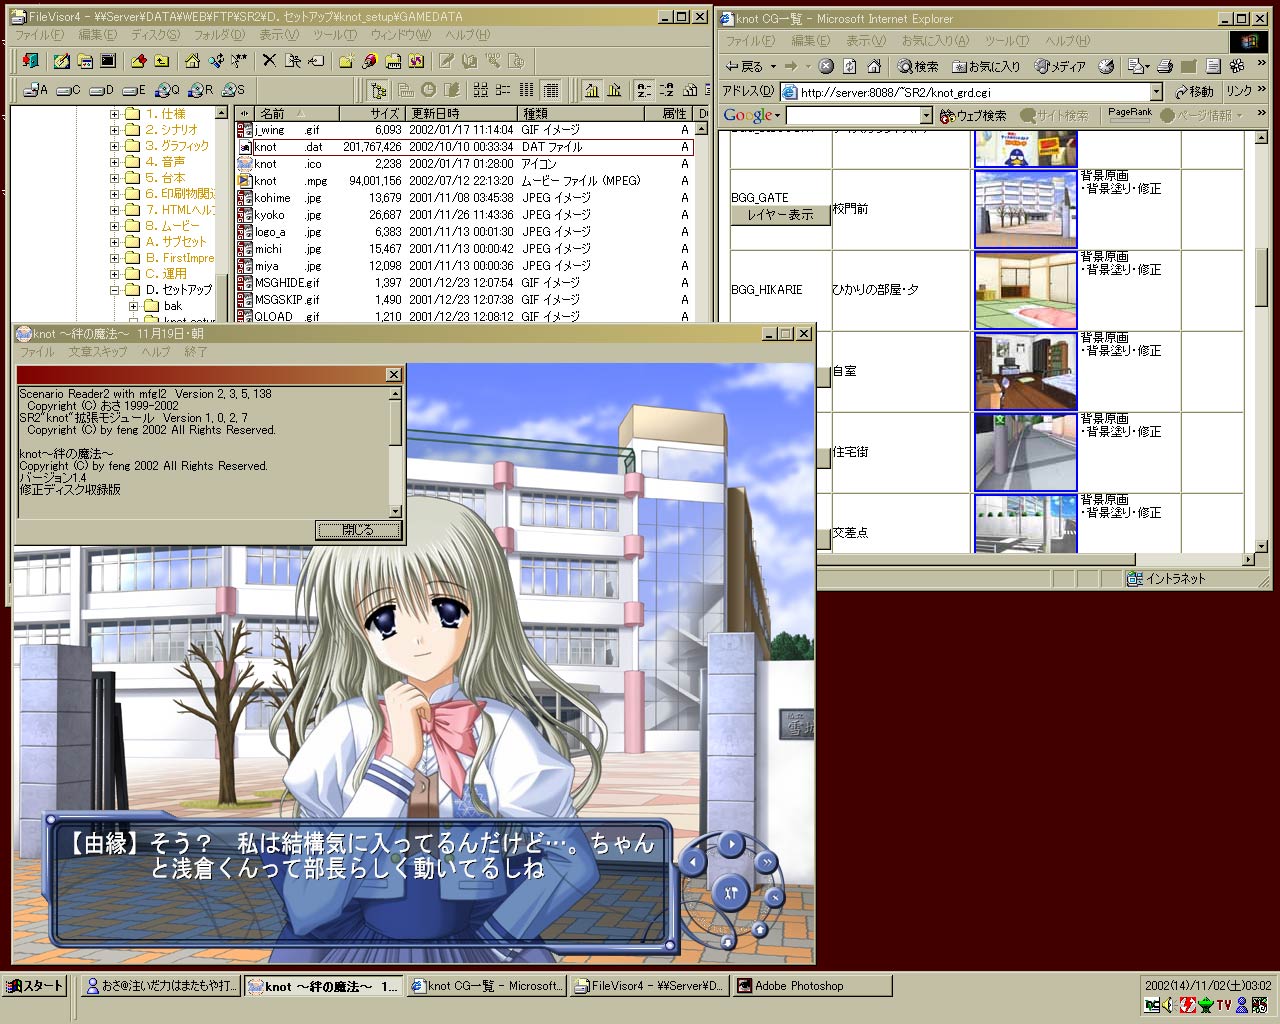Collapse the 'D. セットアップ' tree folder
The image size is (1280, 1024).
[x=115, y=290]
